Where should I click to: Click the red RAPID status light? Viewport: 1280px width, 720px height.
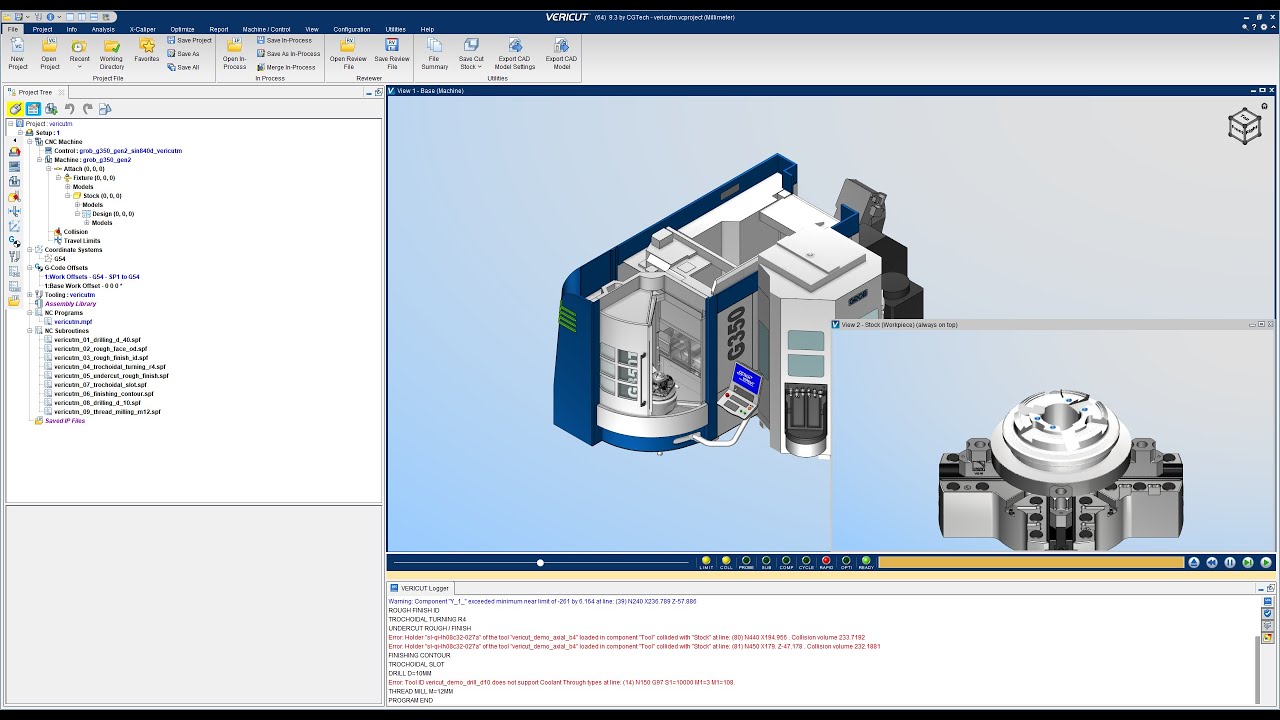click(826, 562)
